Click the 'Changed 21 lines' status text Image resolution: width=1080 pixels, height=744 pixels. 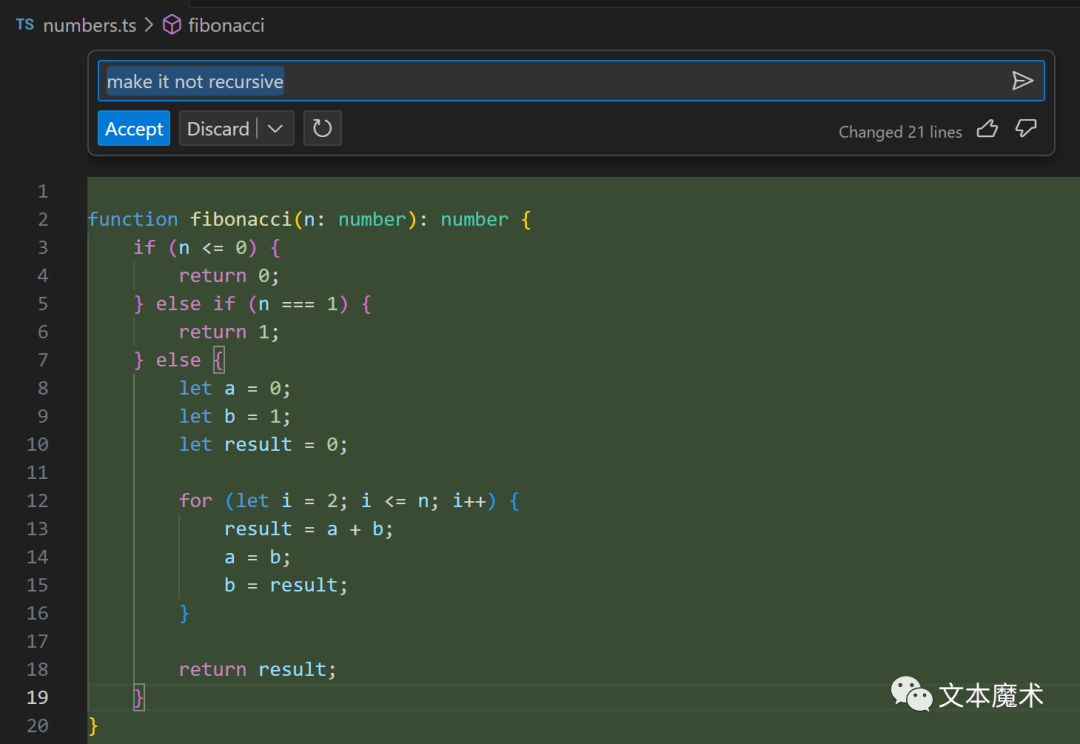(900, 132)
